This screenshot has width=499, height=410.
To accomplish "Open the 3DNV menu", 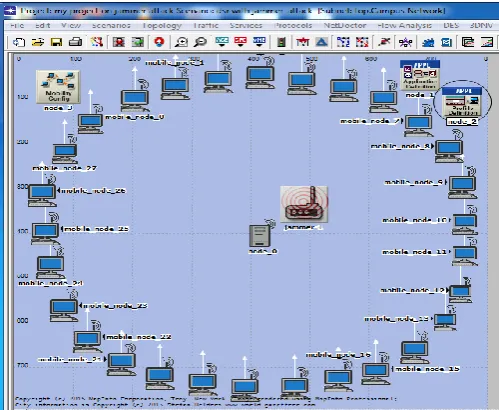I will (x=481, y=25).
